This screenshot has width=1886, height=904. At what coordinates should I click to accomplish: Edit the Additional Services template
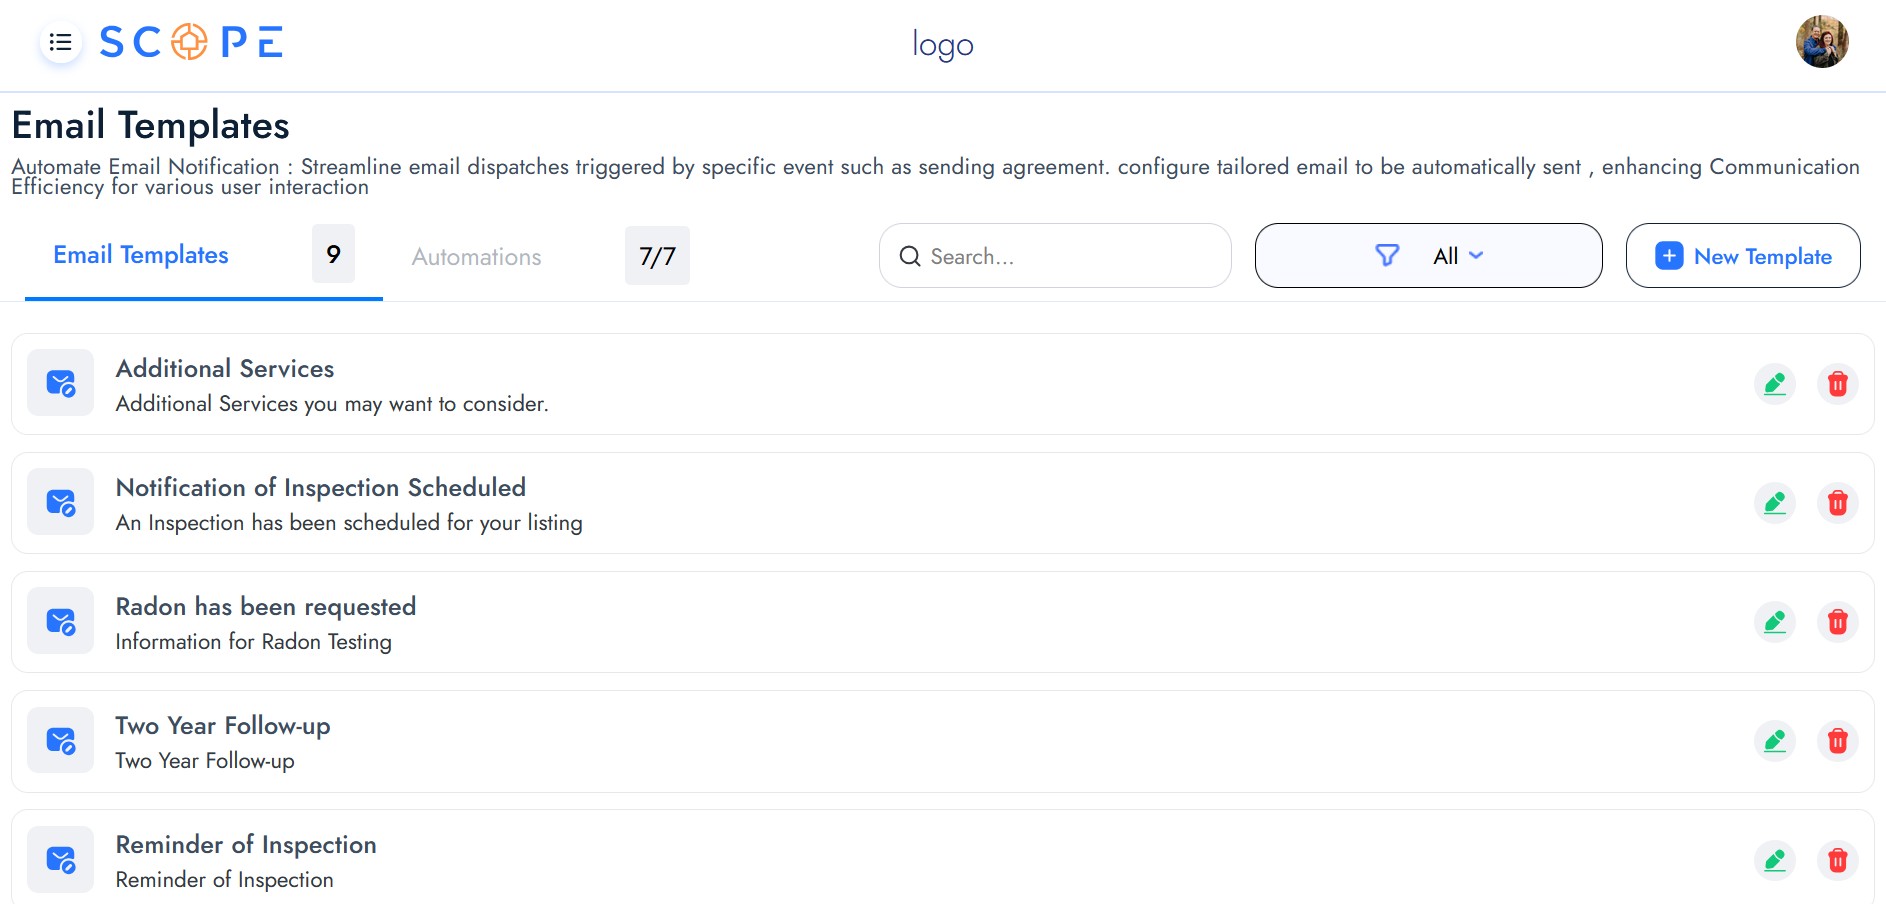click(x=1775, y=384)
